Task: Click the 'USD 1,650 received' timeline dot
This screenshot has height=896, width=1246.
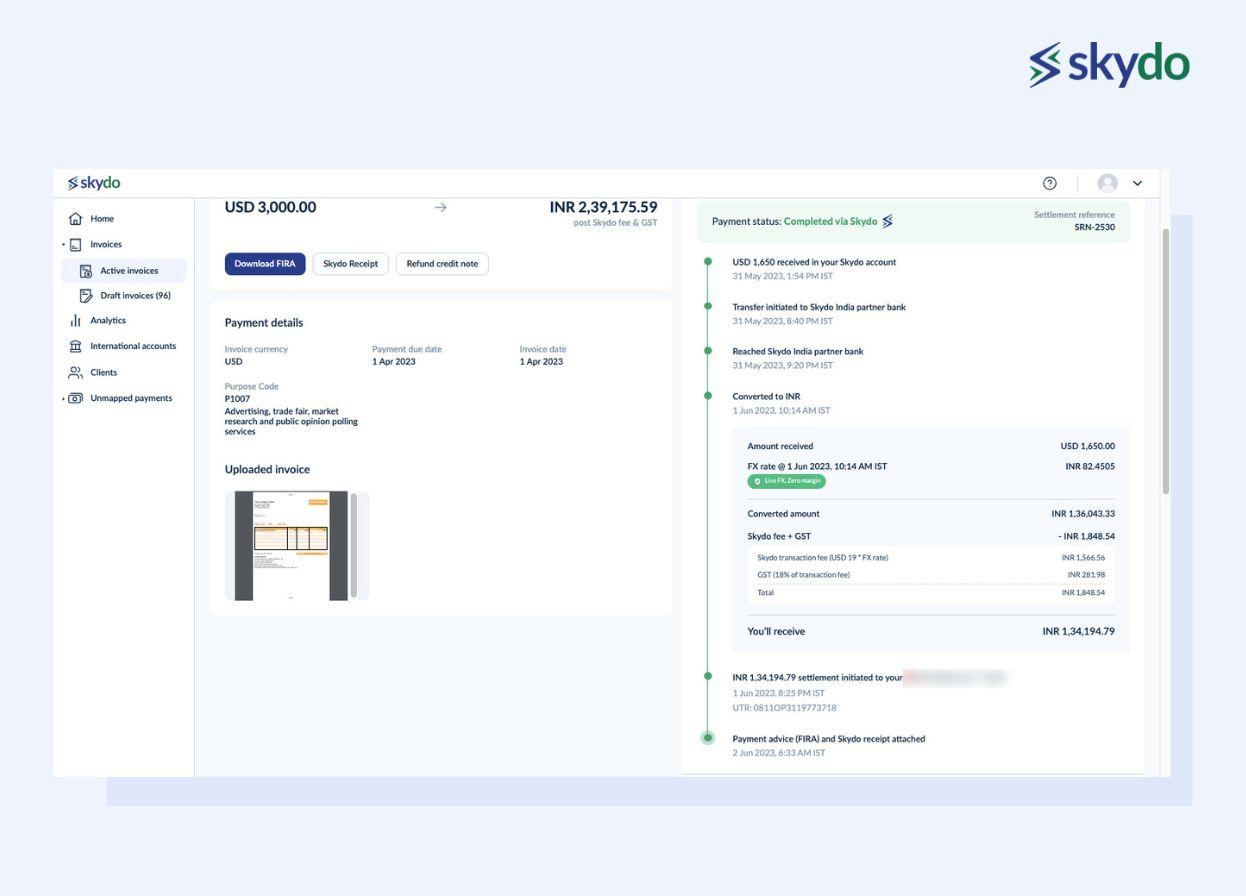Action: click(708, 261)
